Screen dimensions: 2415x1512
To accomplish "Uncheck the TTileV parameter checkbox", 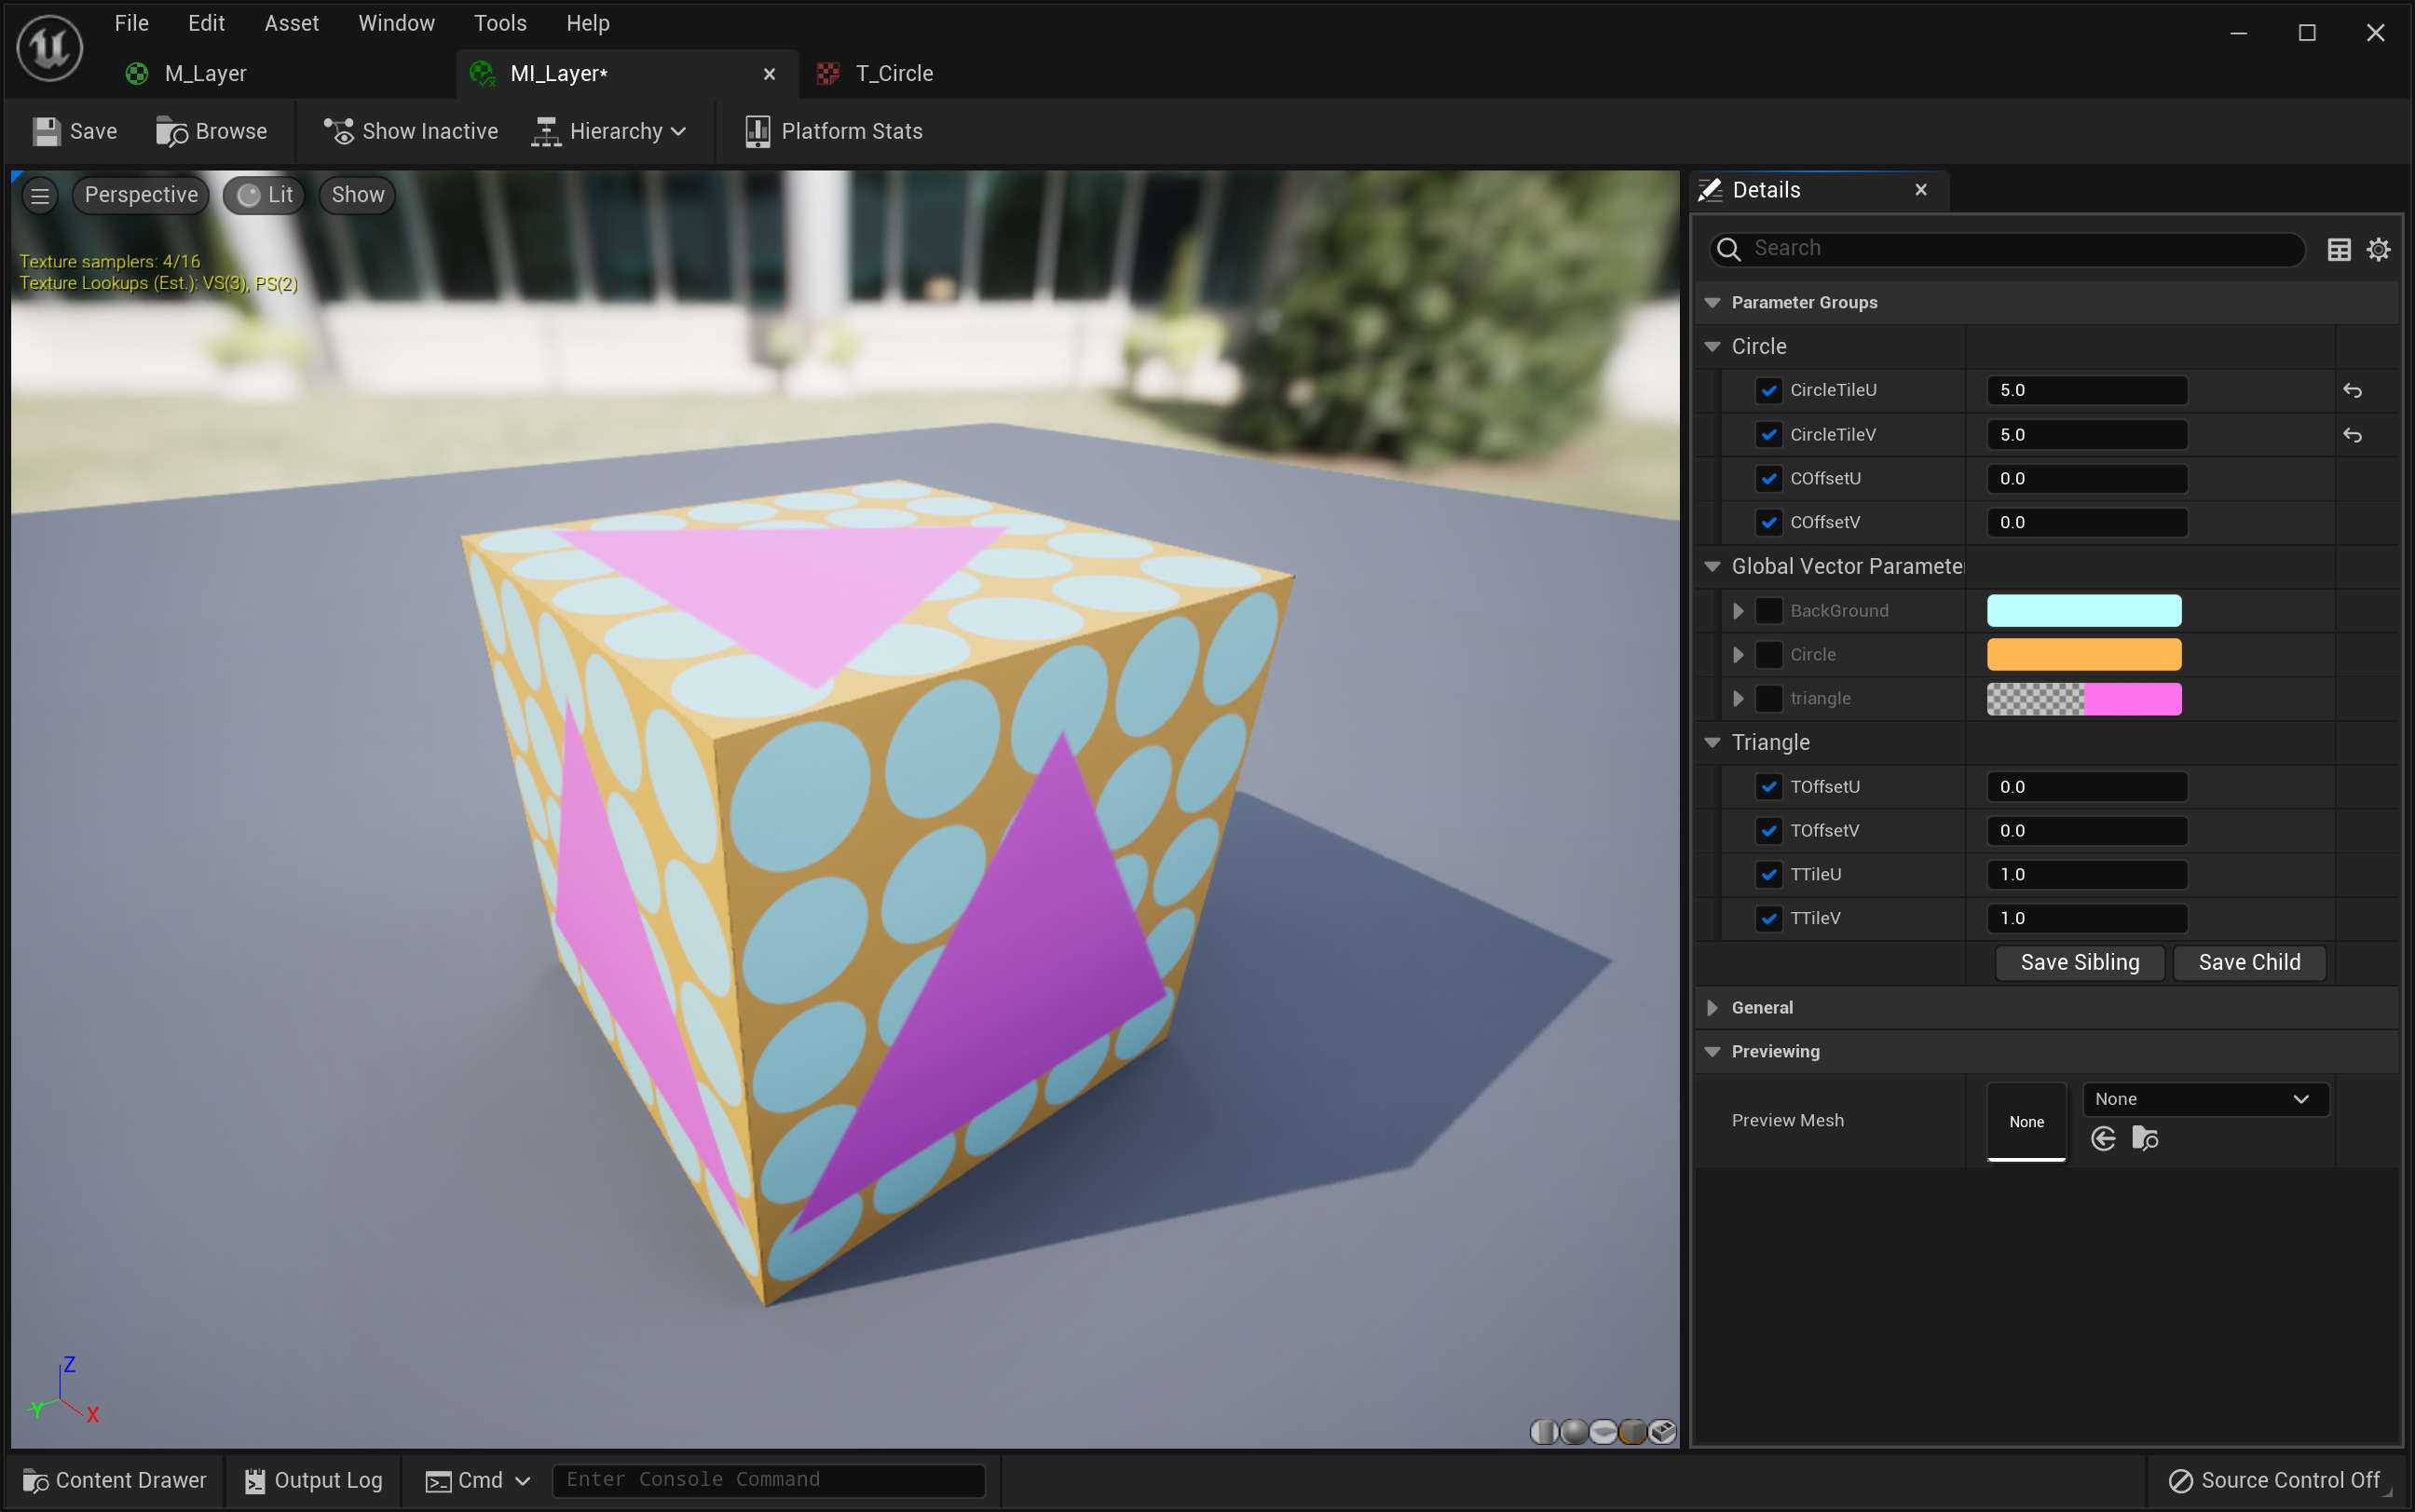I will (x=1768, y=918).
